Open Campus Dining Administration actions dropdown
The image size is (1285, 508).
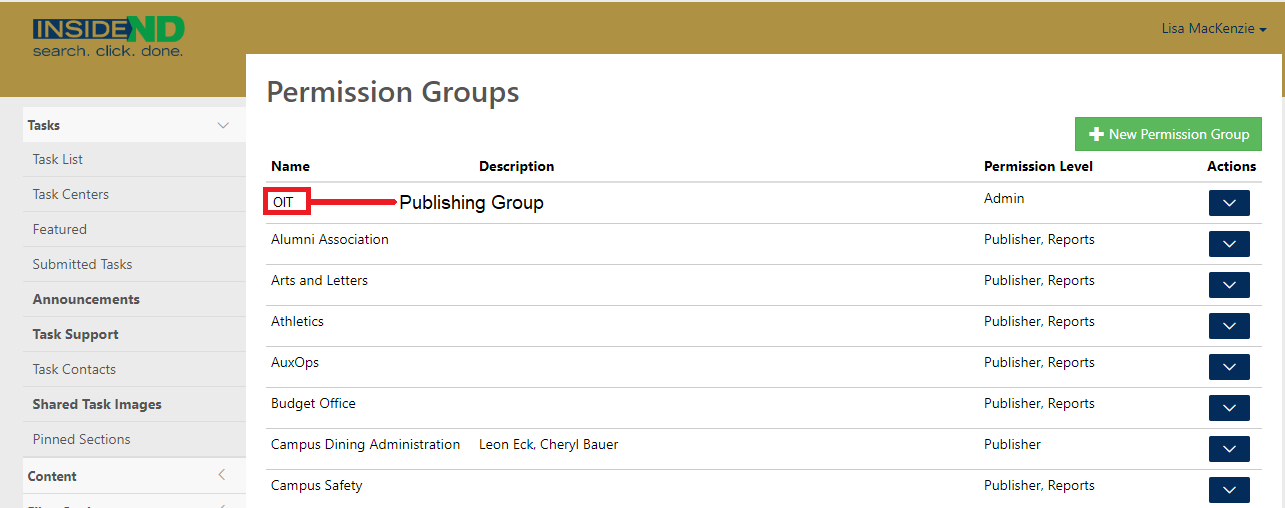coord(1229,449)
